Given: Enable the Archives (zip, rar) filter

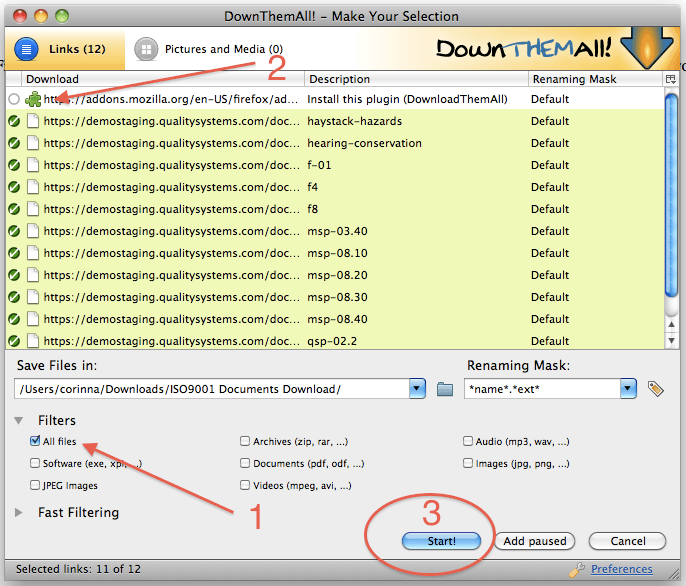Looking at the screenshot, I should (x=245, y=441).
